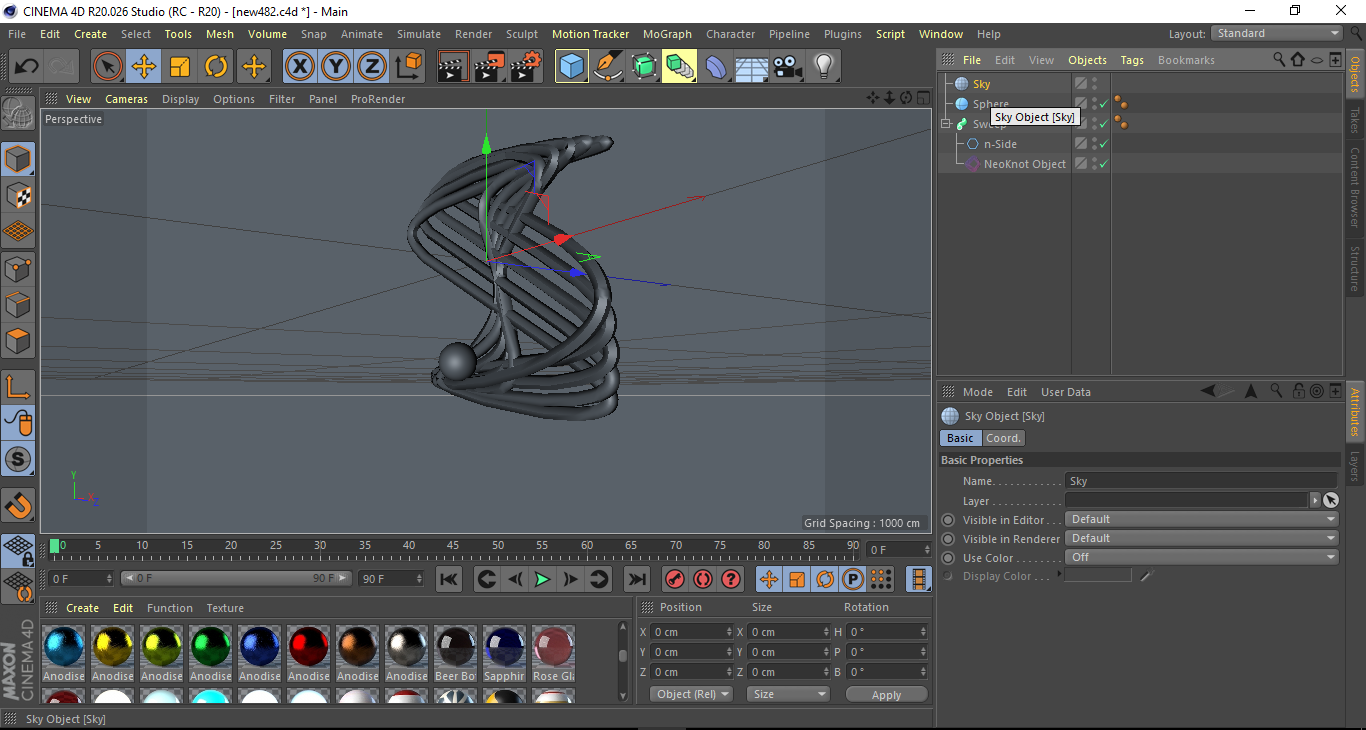Toggle the n-Side enable checkmark
1366x730 pixels.
click(x=1104, y=144)
